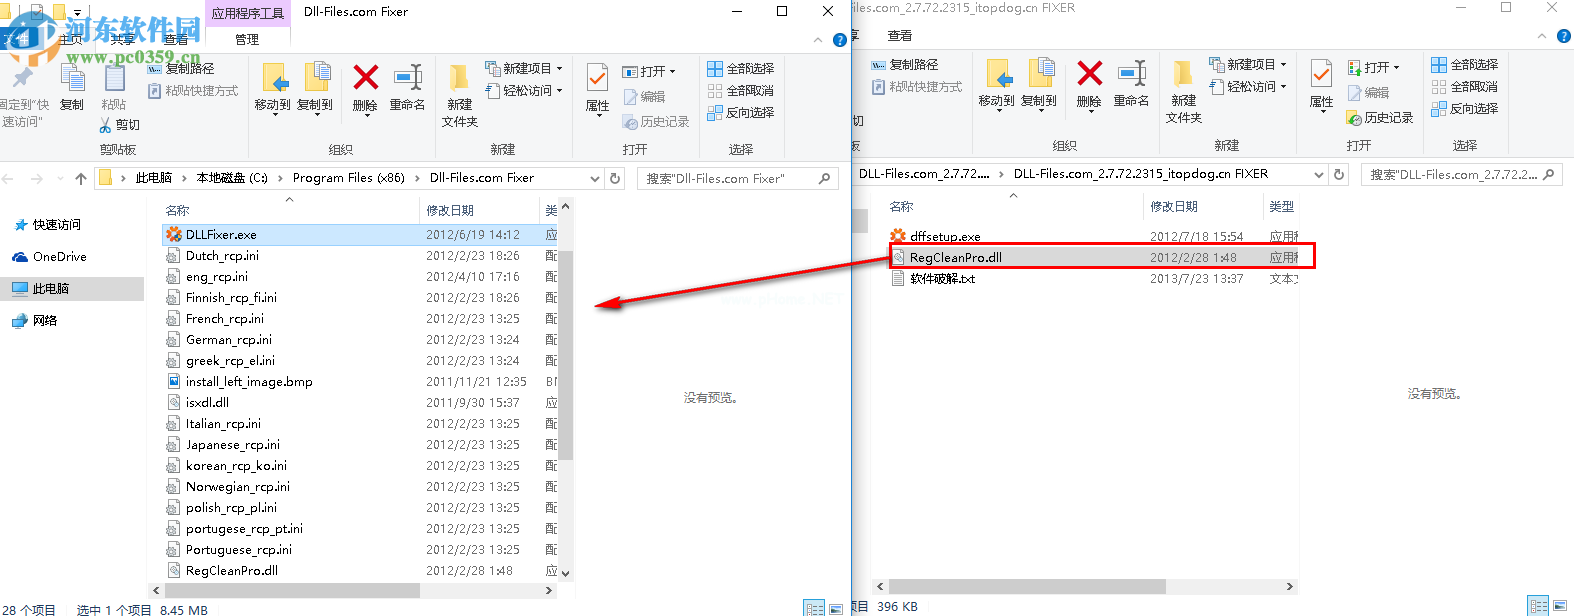Click search box in left window
Screen dimensions: 1574x616
tap(736, 178)
